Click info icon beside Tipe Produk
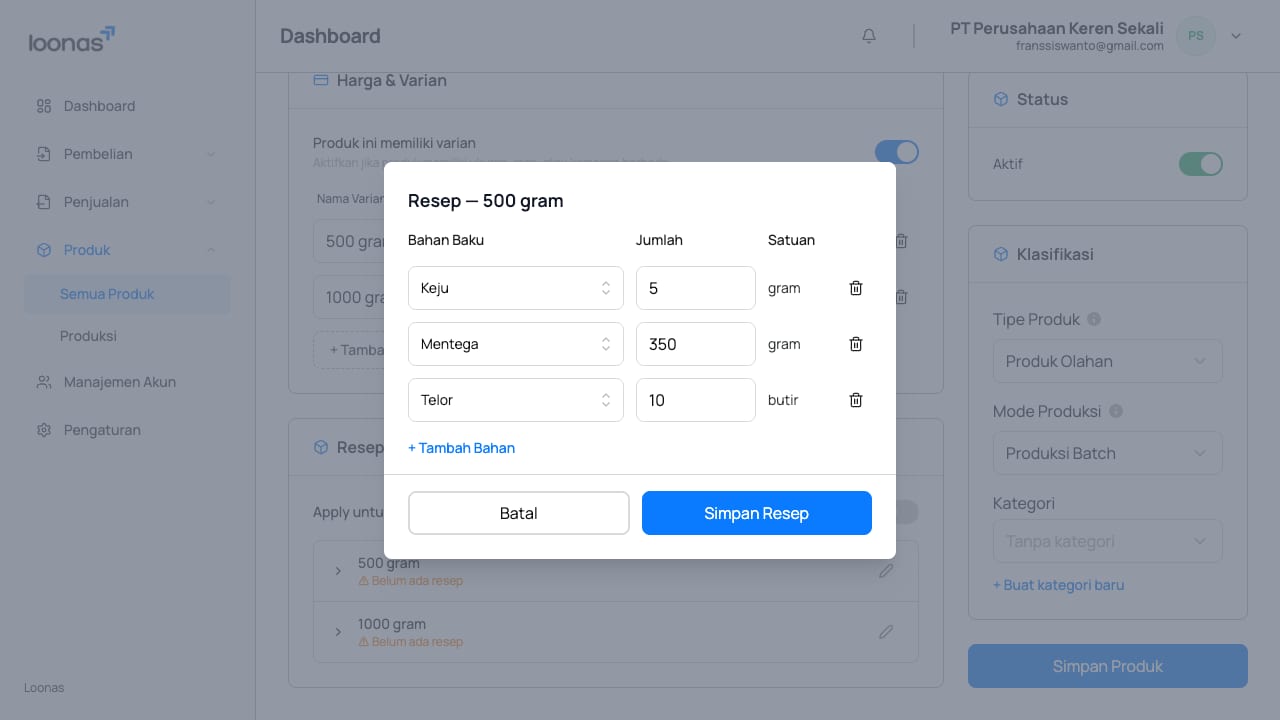This screenshot has height=720, width=1280. [1094, 319]
